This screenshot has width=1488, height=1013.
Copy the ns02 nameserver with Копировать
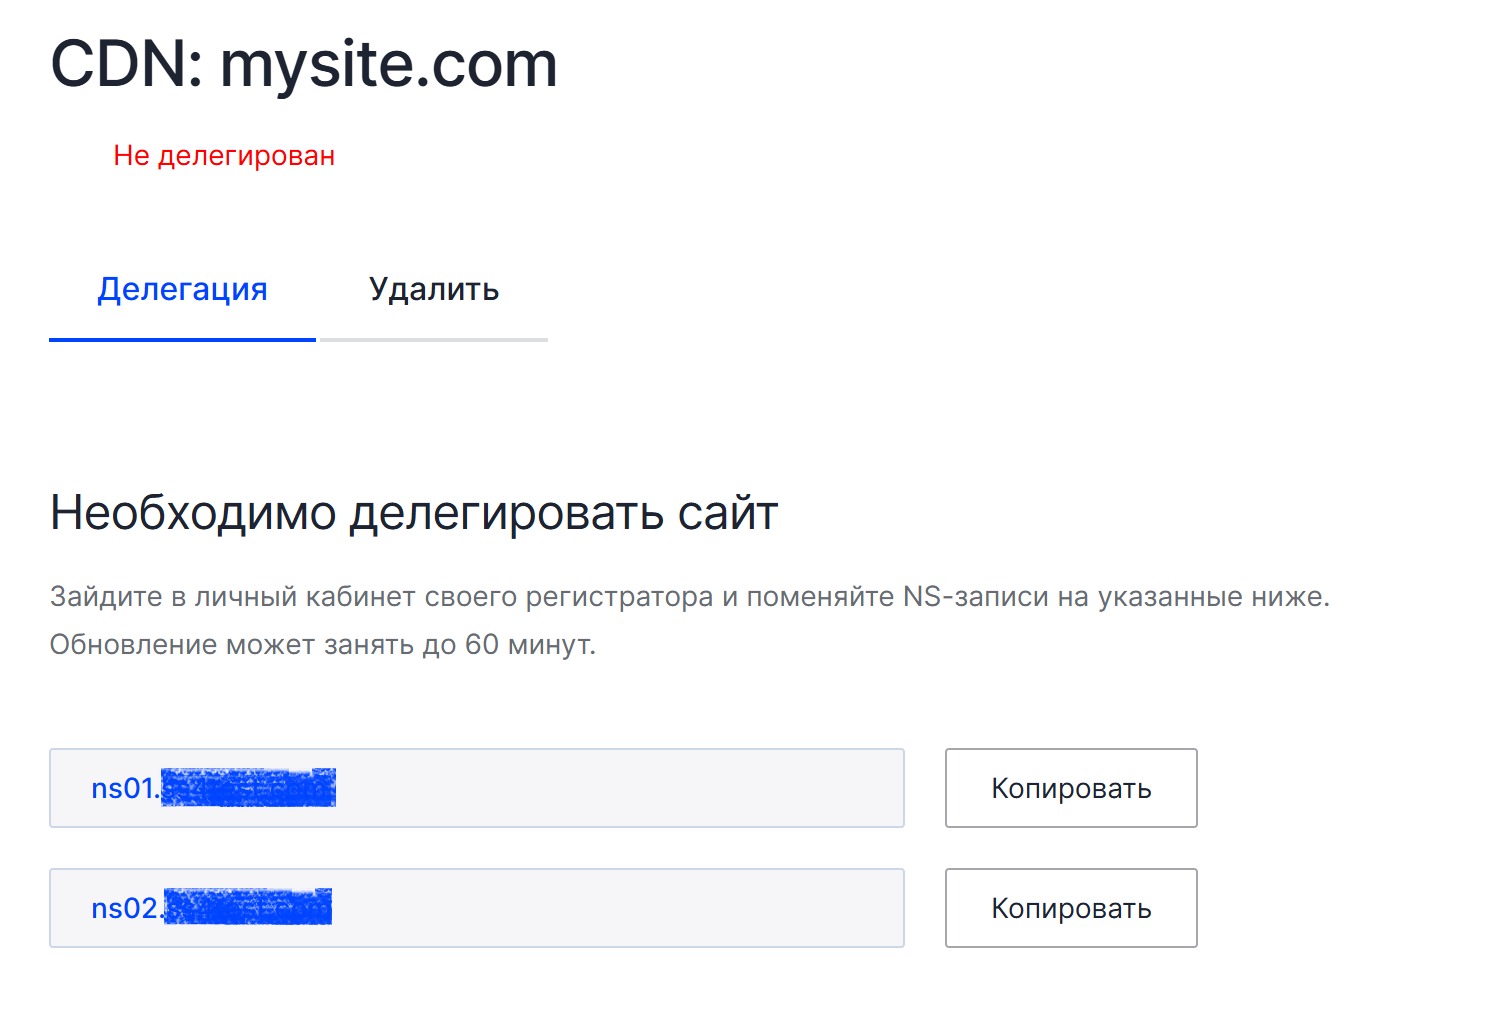click(x=1071, y=908)
